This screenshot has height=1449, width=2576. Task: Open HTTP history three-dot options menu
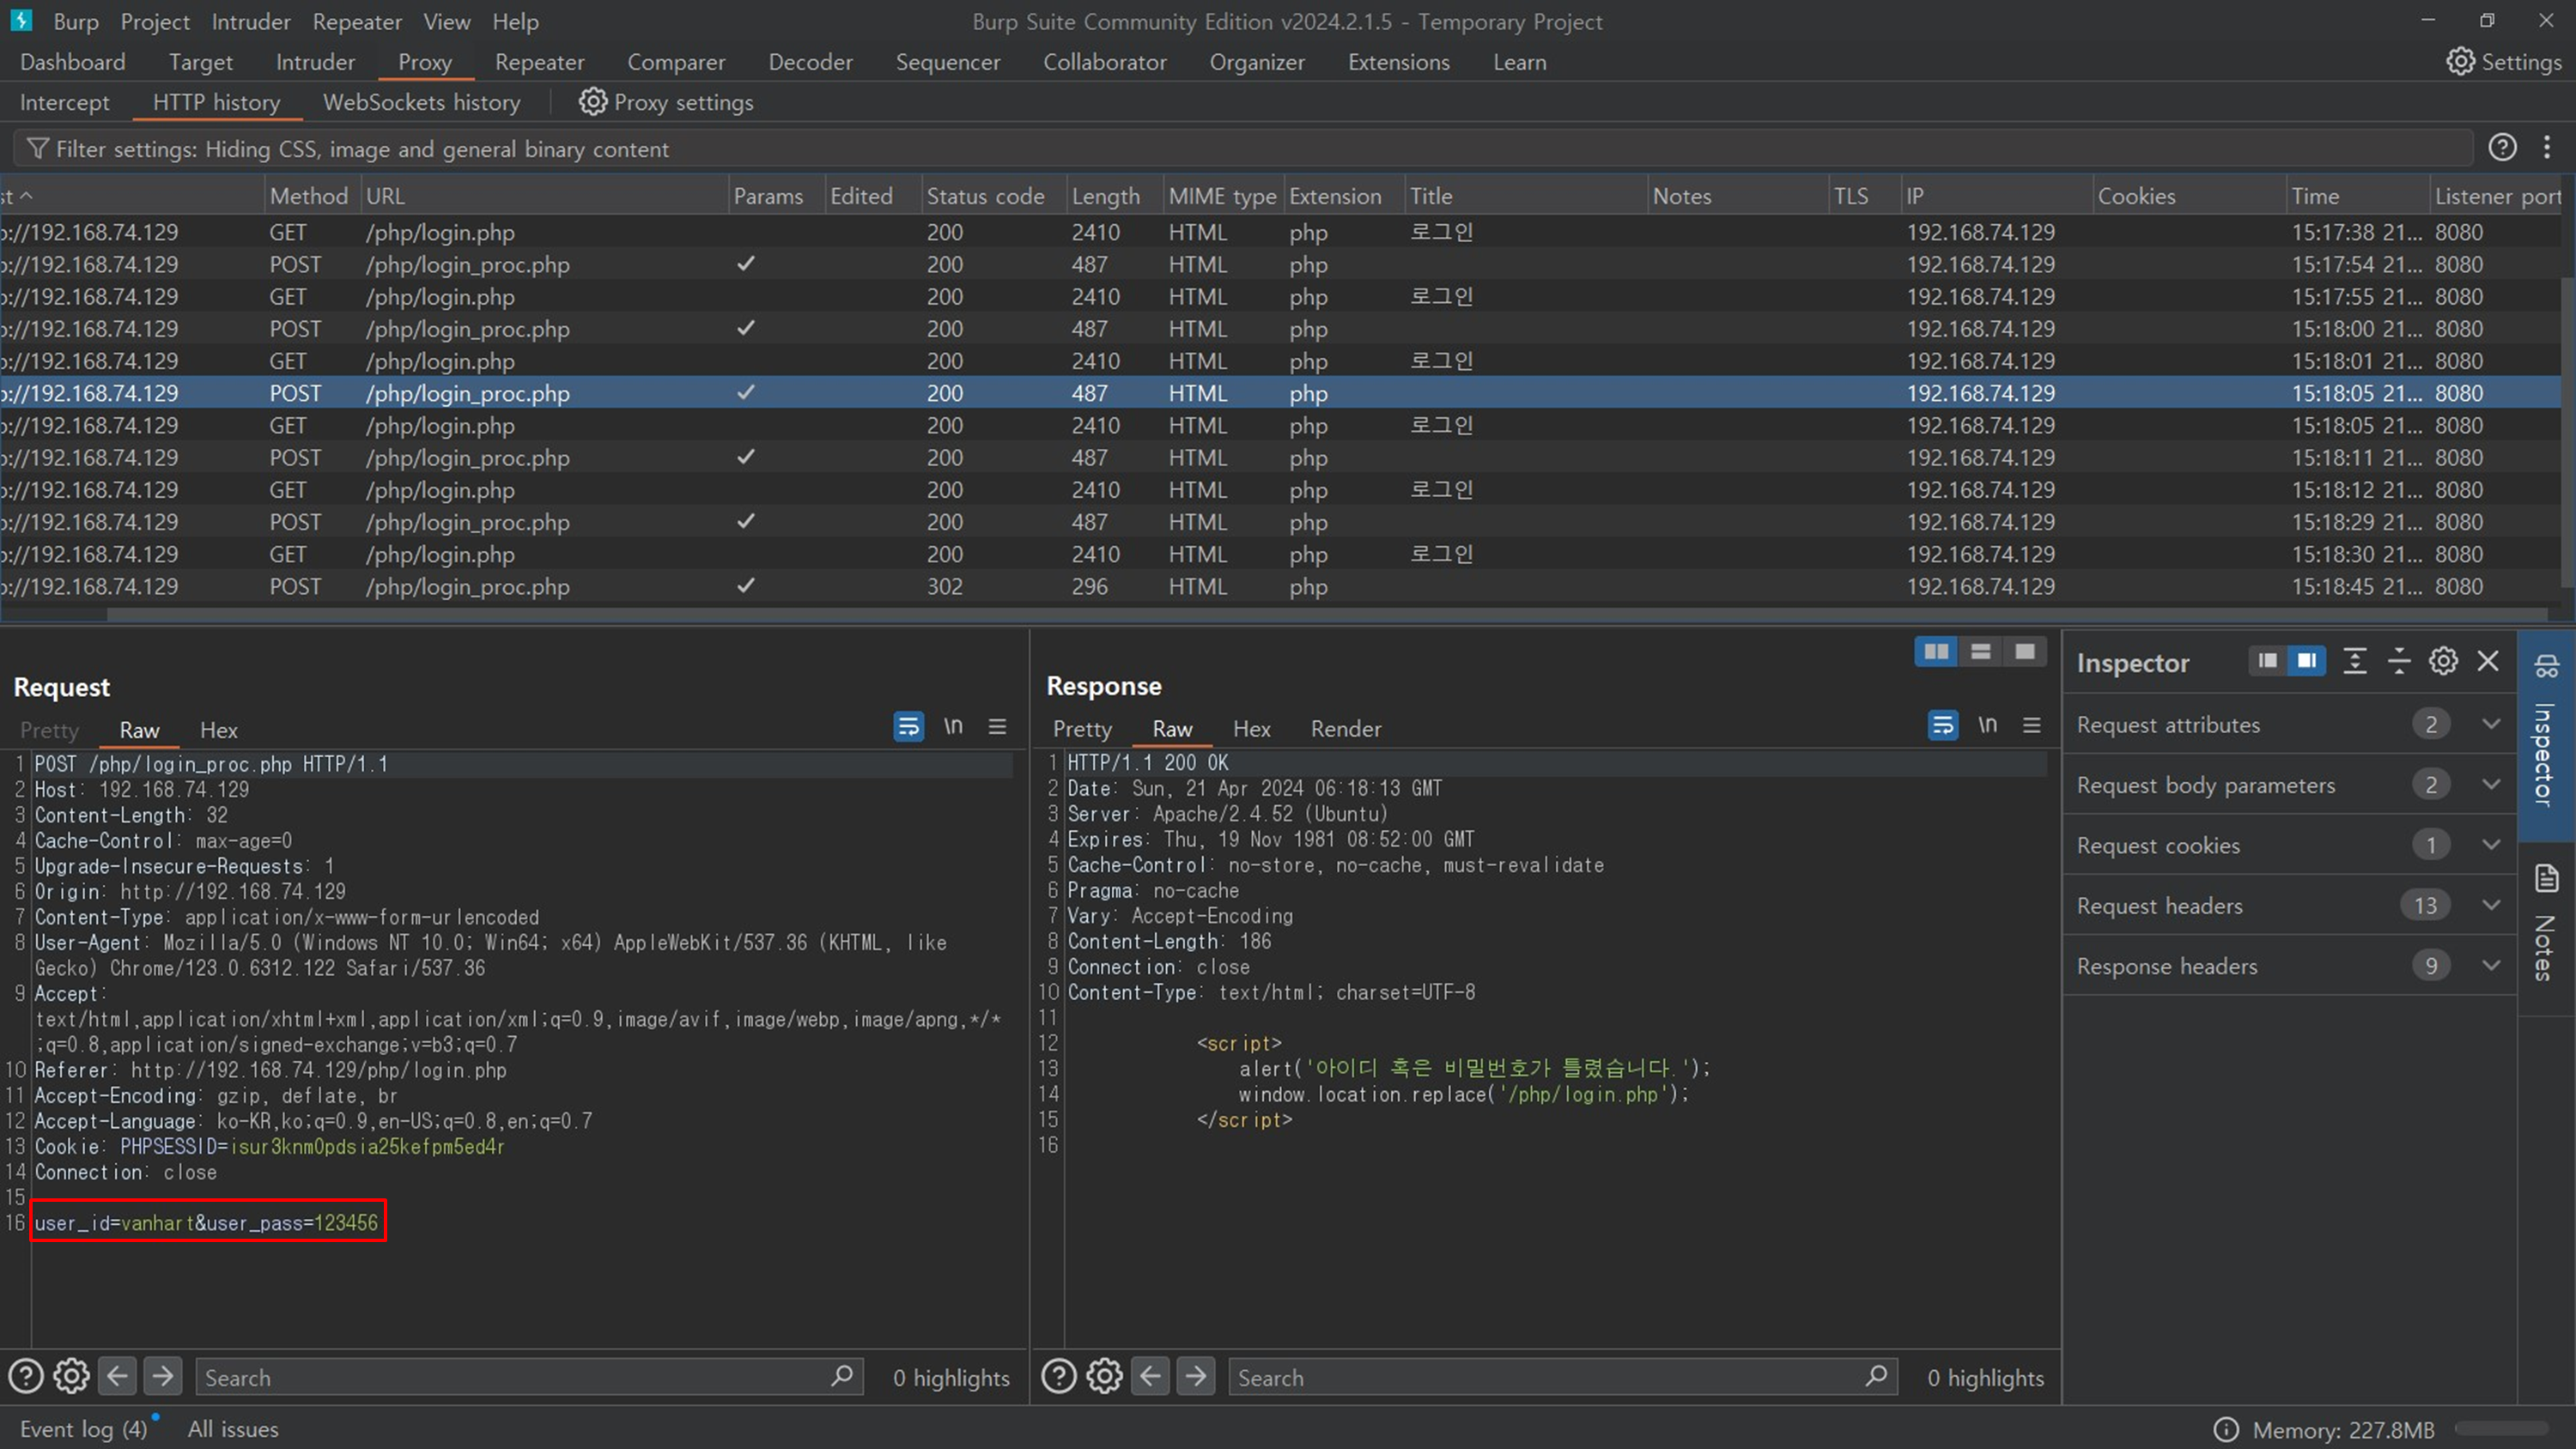(x=2546, y=148)
